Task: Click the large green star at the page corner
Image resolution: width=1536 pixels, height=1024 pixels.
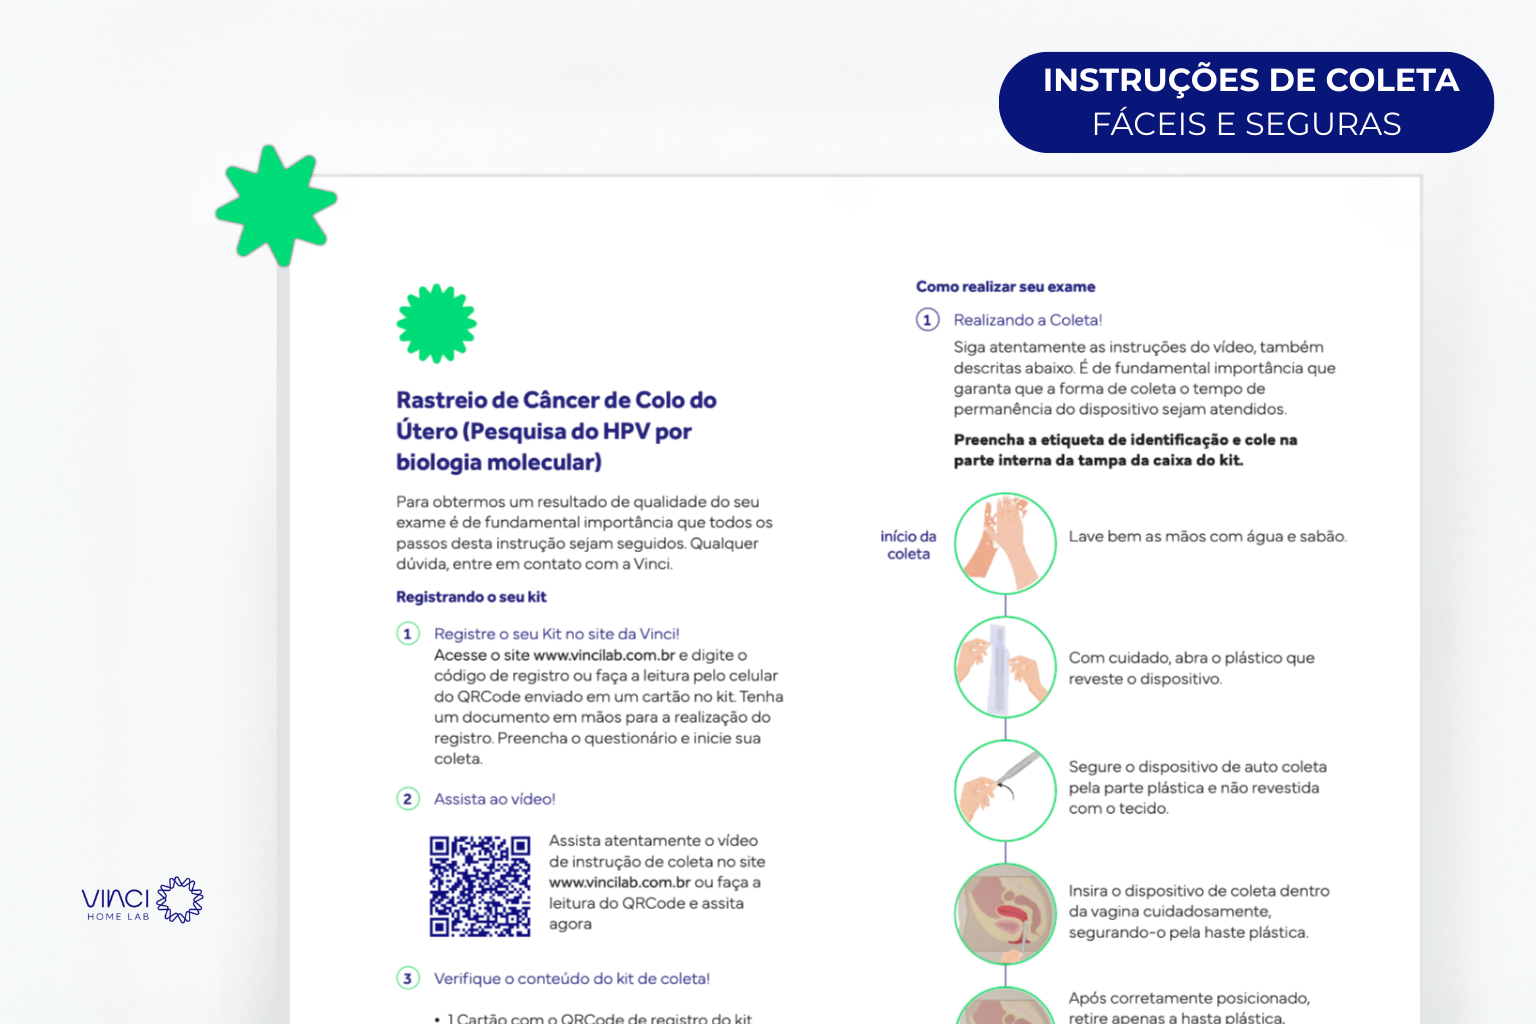Action: [x=276, y=205]
